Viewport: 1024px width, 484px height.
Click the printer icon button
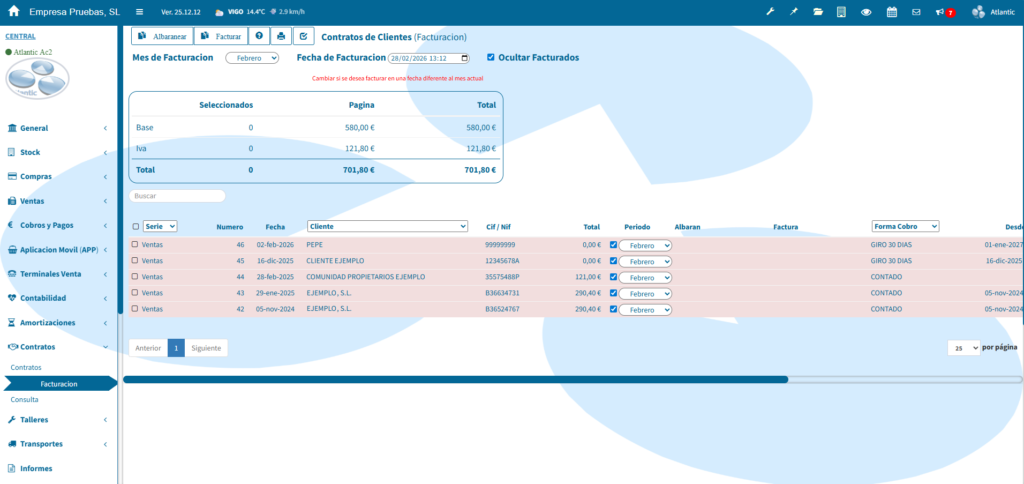(x=282, y=36)
